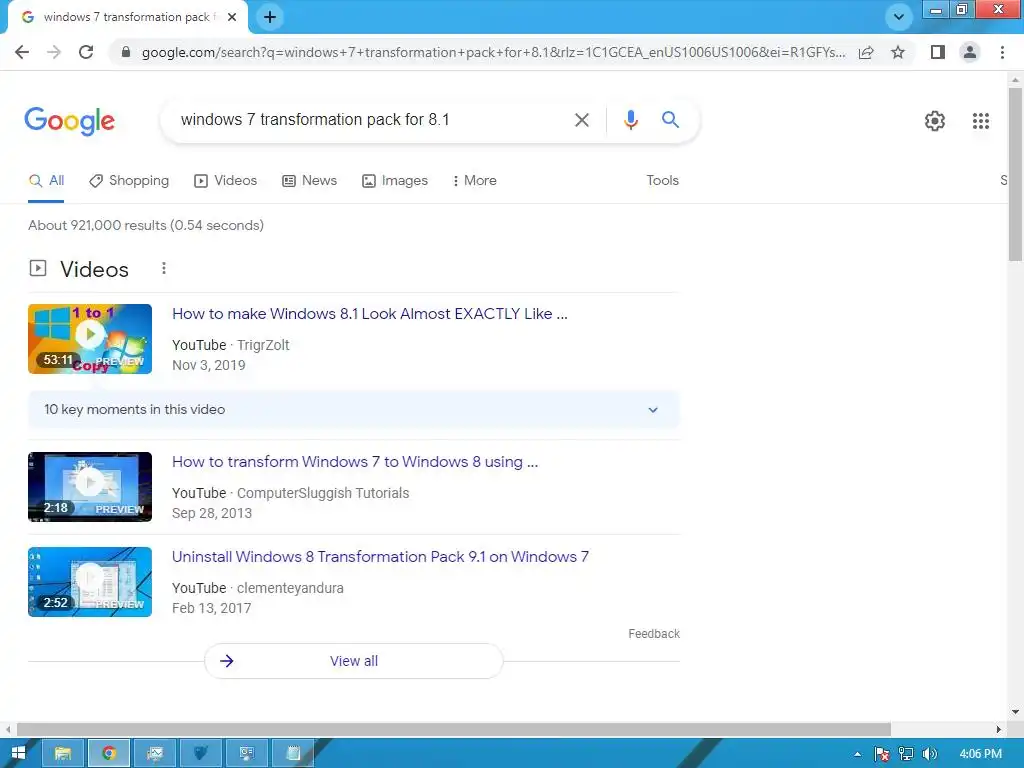Click horizontal scrollbar right arrow

point(999,729)
